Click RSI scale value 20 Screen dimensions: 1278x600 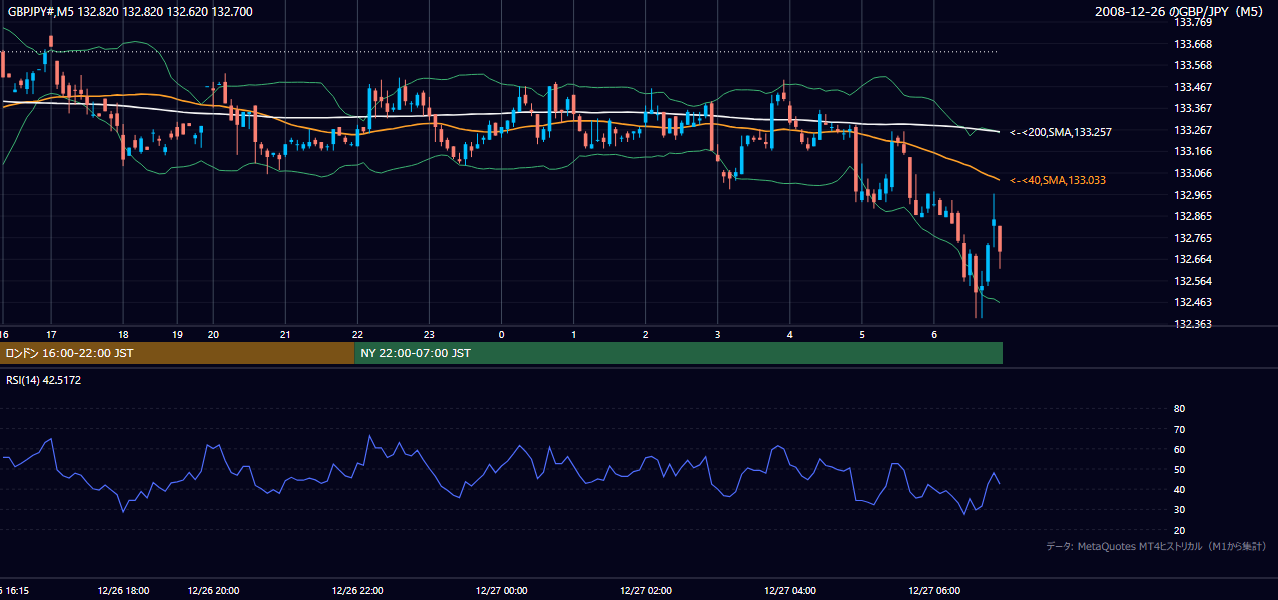click(x=1179, y=530)
